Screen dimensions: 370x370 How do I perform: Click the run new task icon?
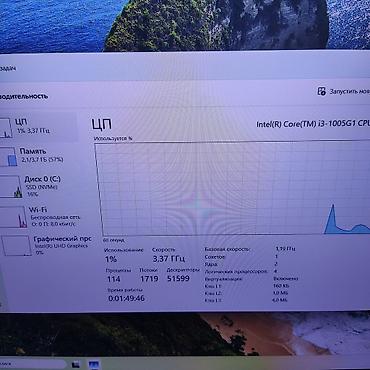coord(321,91)
